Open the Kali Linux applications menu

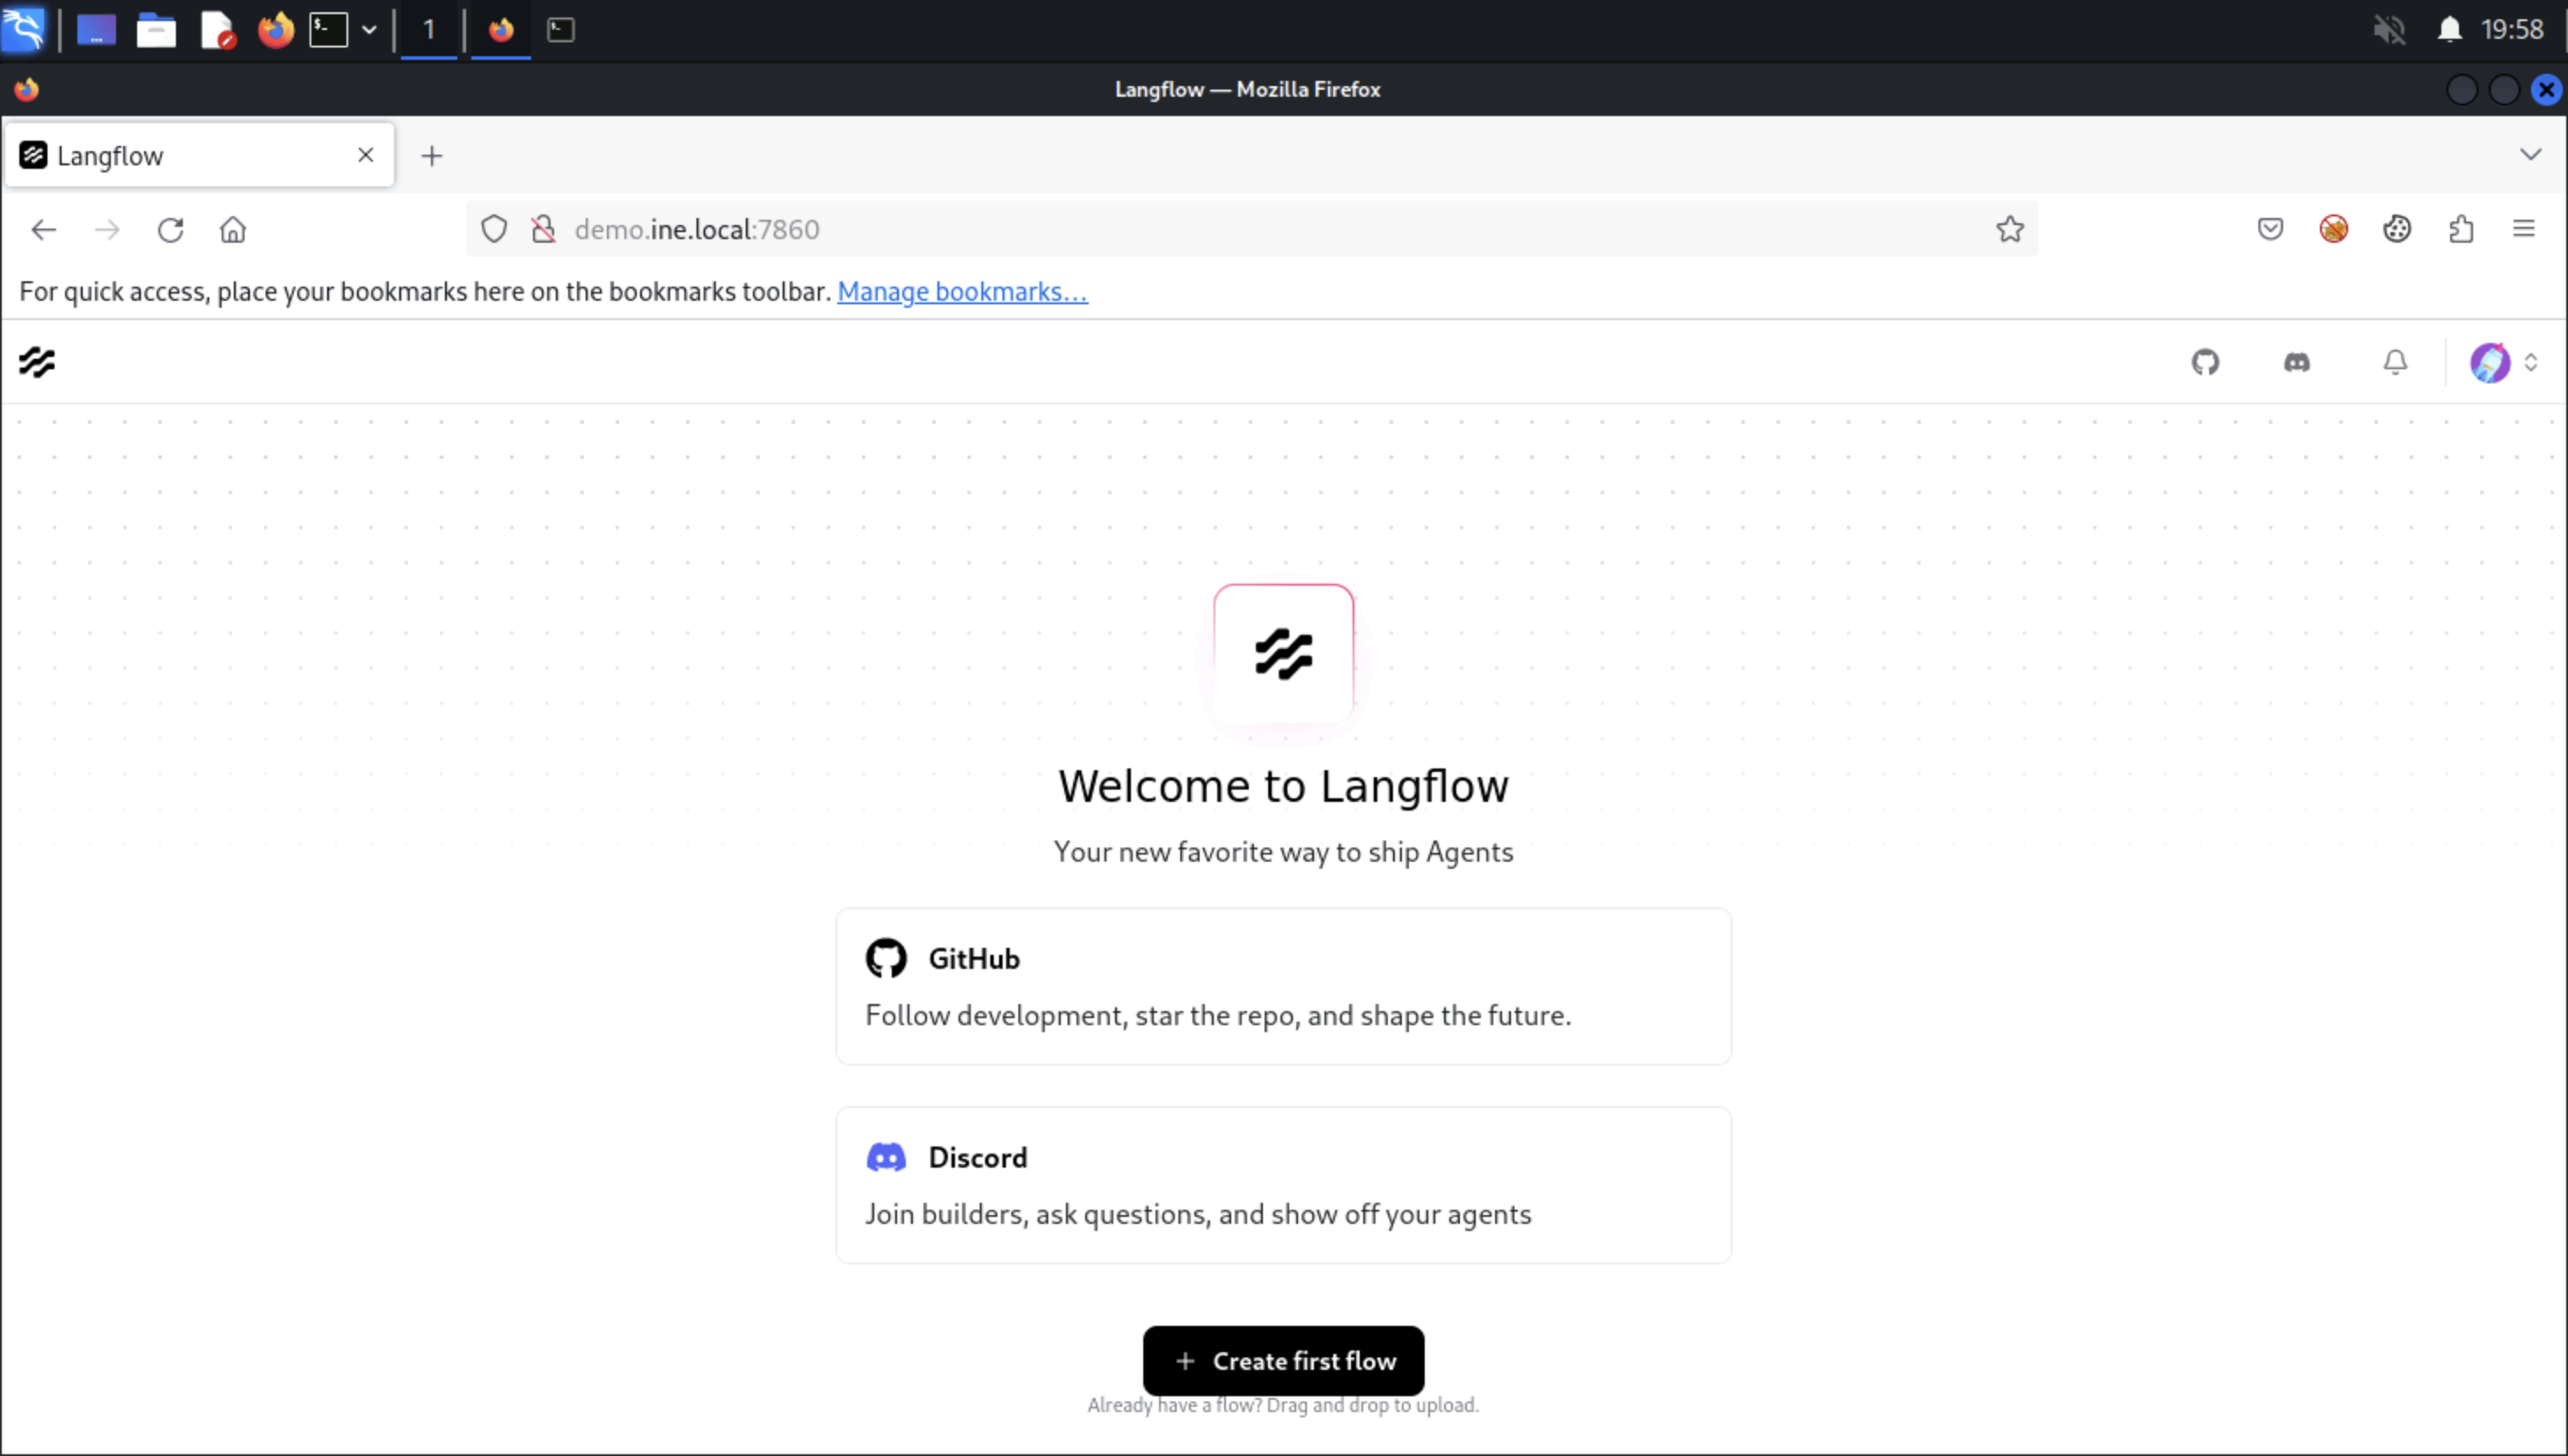[24, 29]
